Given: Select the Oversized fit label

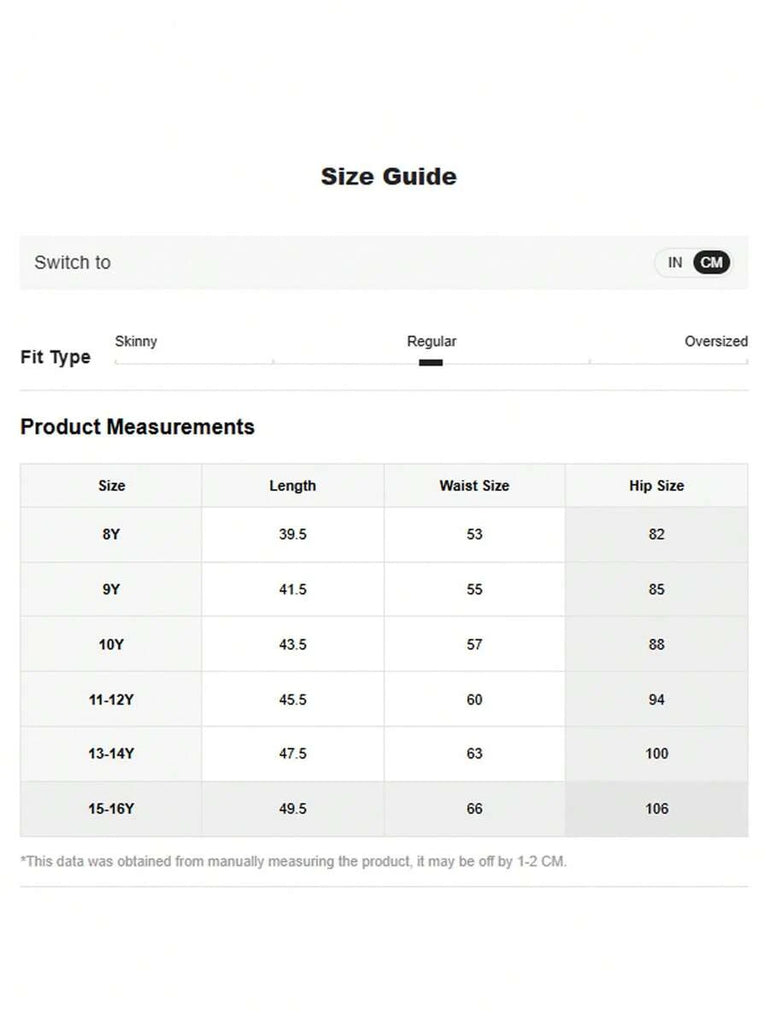Looking at the screenshot, I should [716, 341].
